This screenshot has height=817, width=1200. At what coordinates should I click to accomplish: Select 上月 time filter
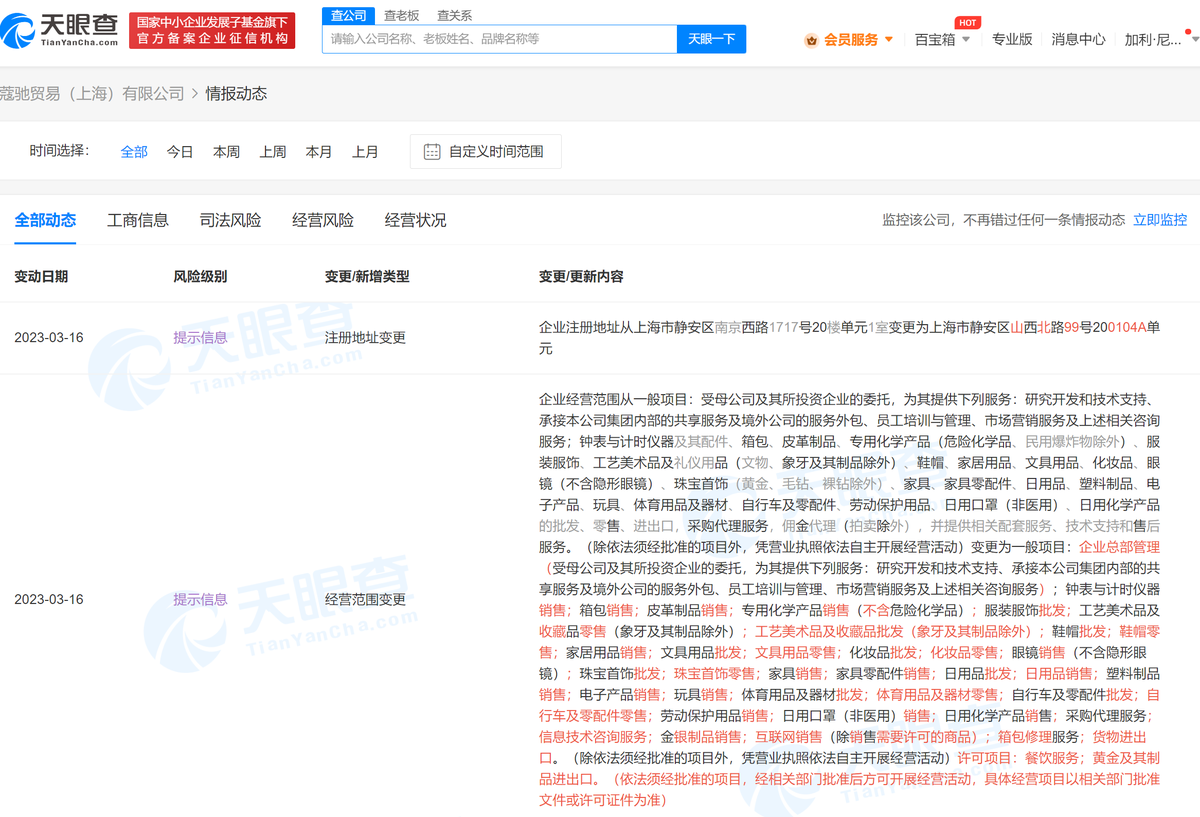pyautogui.click(x=365, y=152)
